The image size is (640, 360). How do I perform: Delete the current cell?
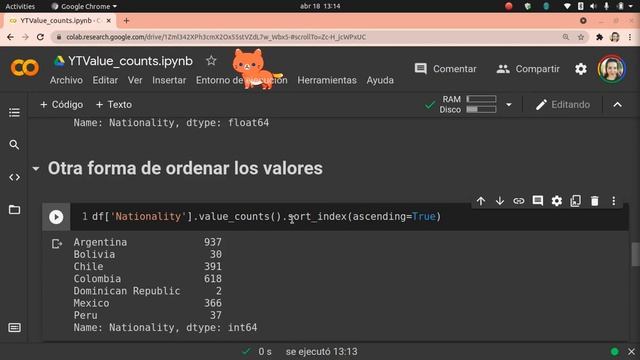coord(595,201)
